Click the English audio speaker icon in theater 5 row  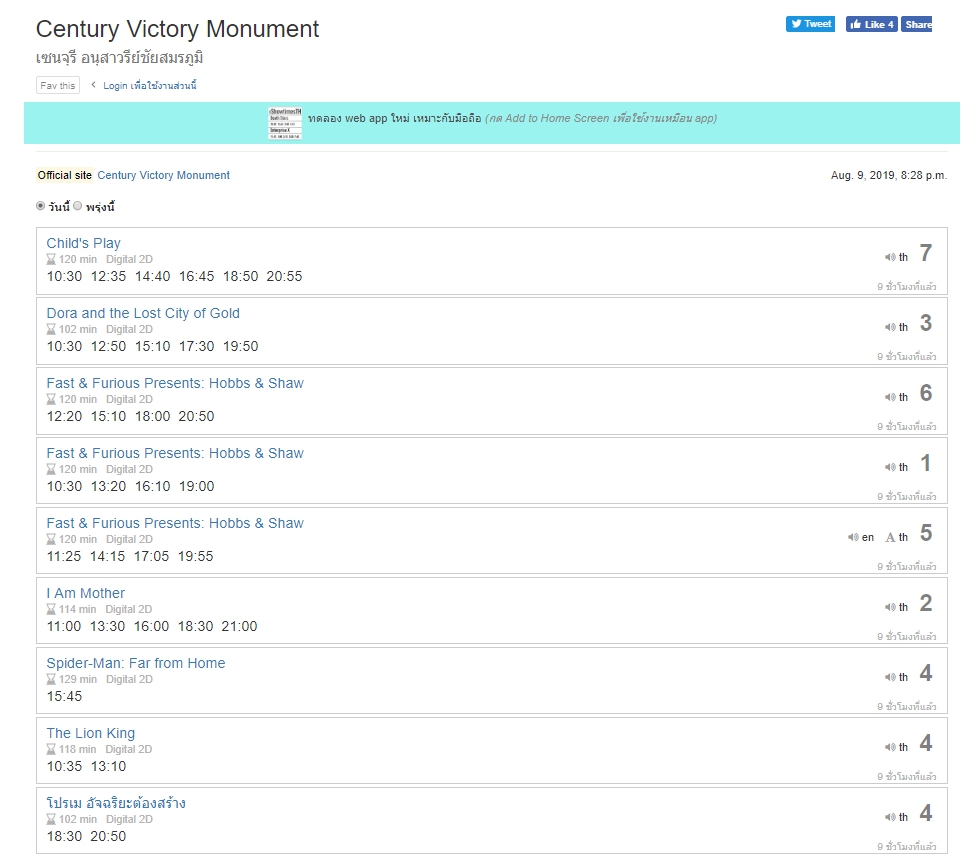pyautogui.click(x=853, y=537)
